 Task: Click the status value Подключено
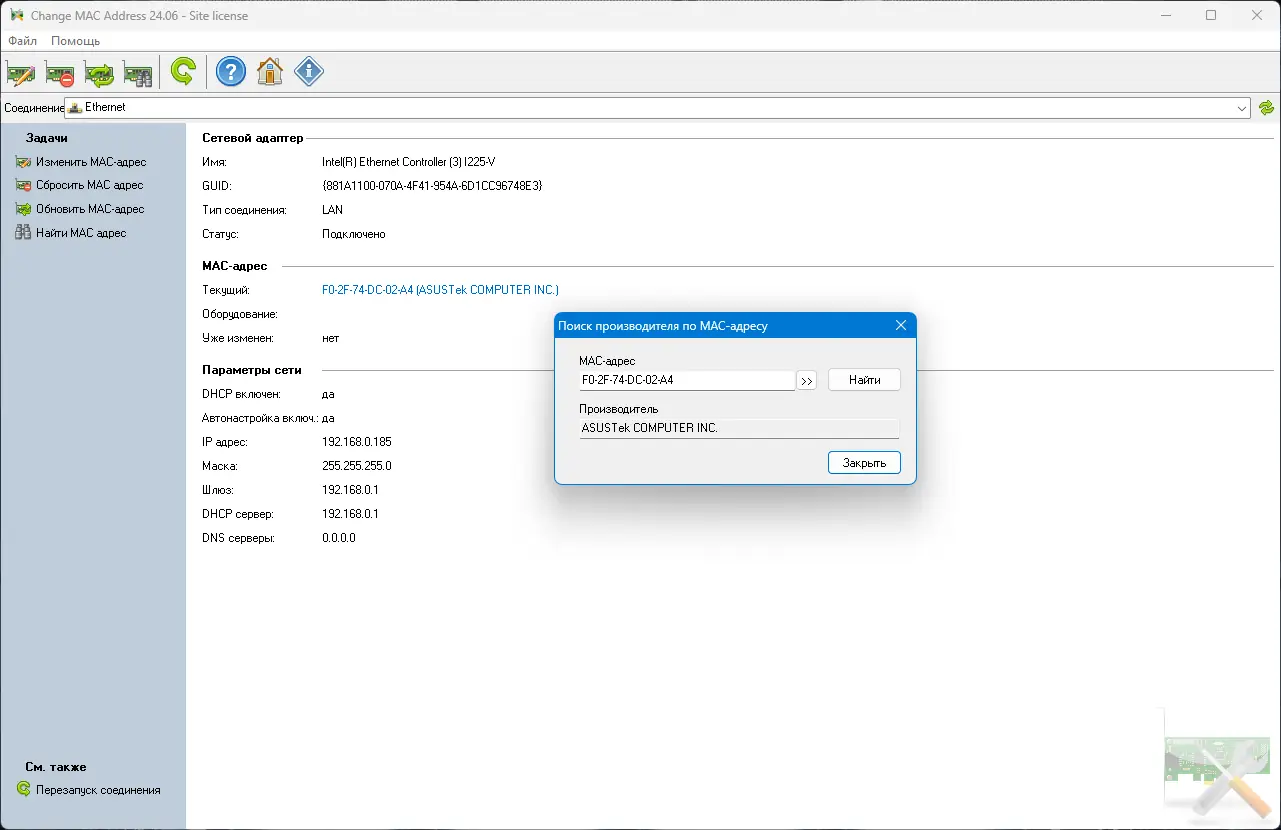click(x=354, y=234)
